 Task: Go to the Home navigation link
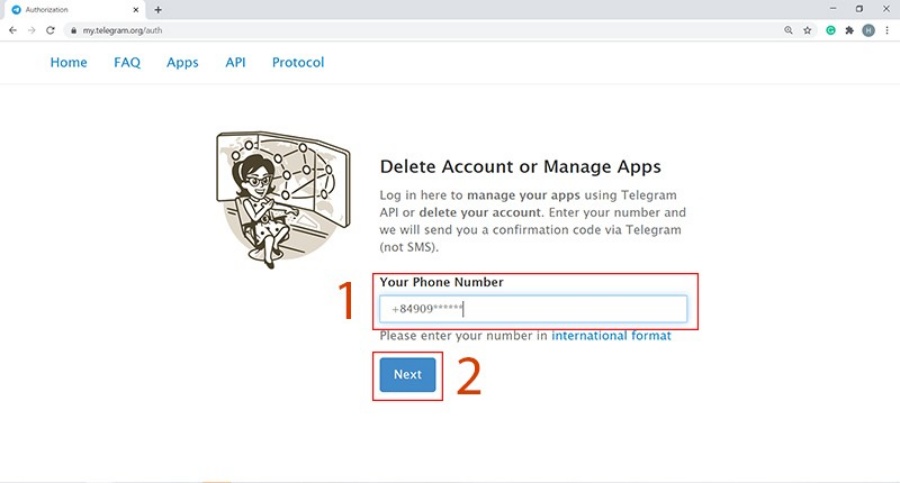point(69,62)
